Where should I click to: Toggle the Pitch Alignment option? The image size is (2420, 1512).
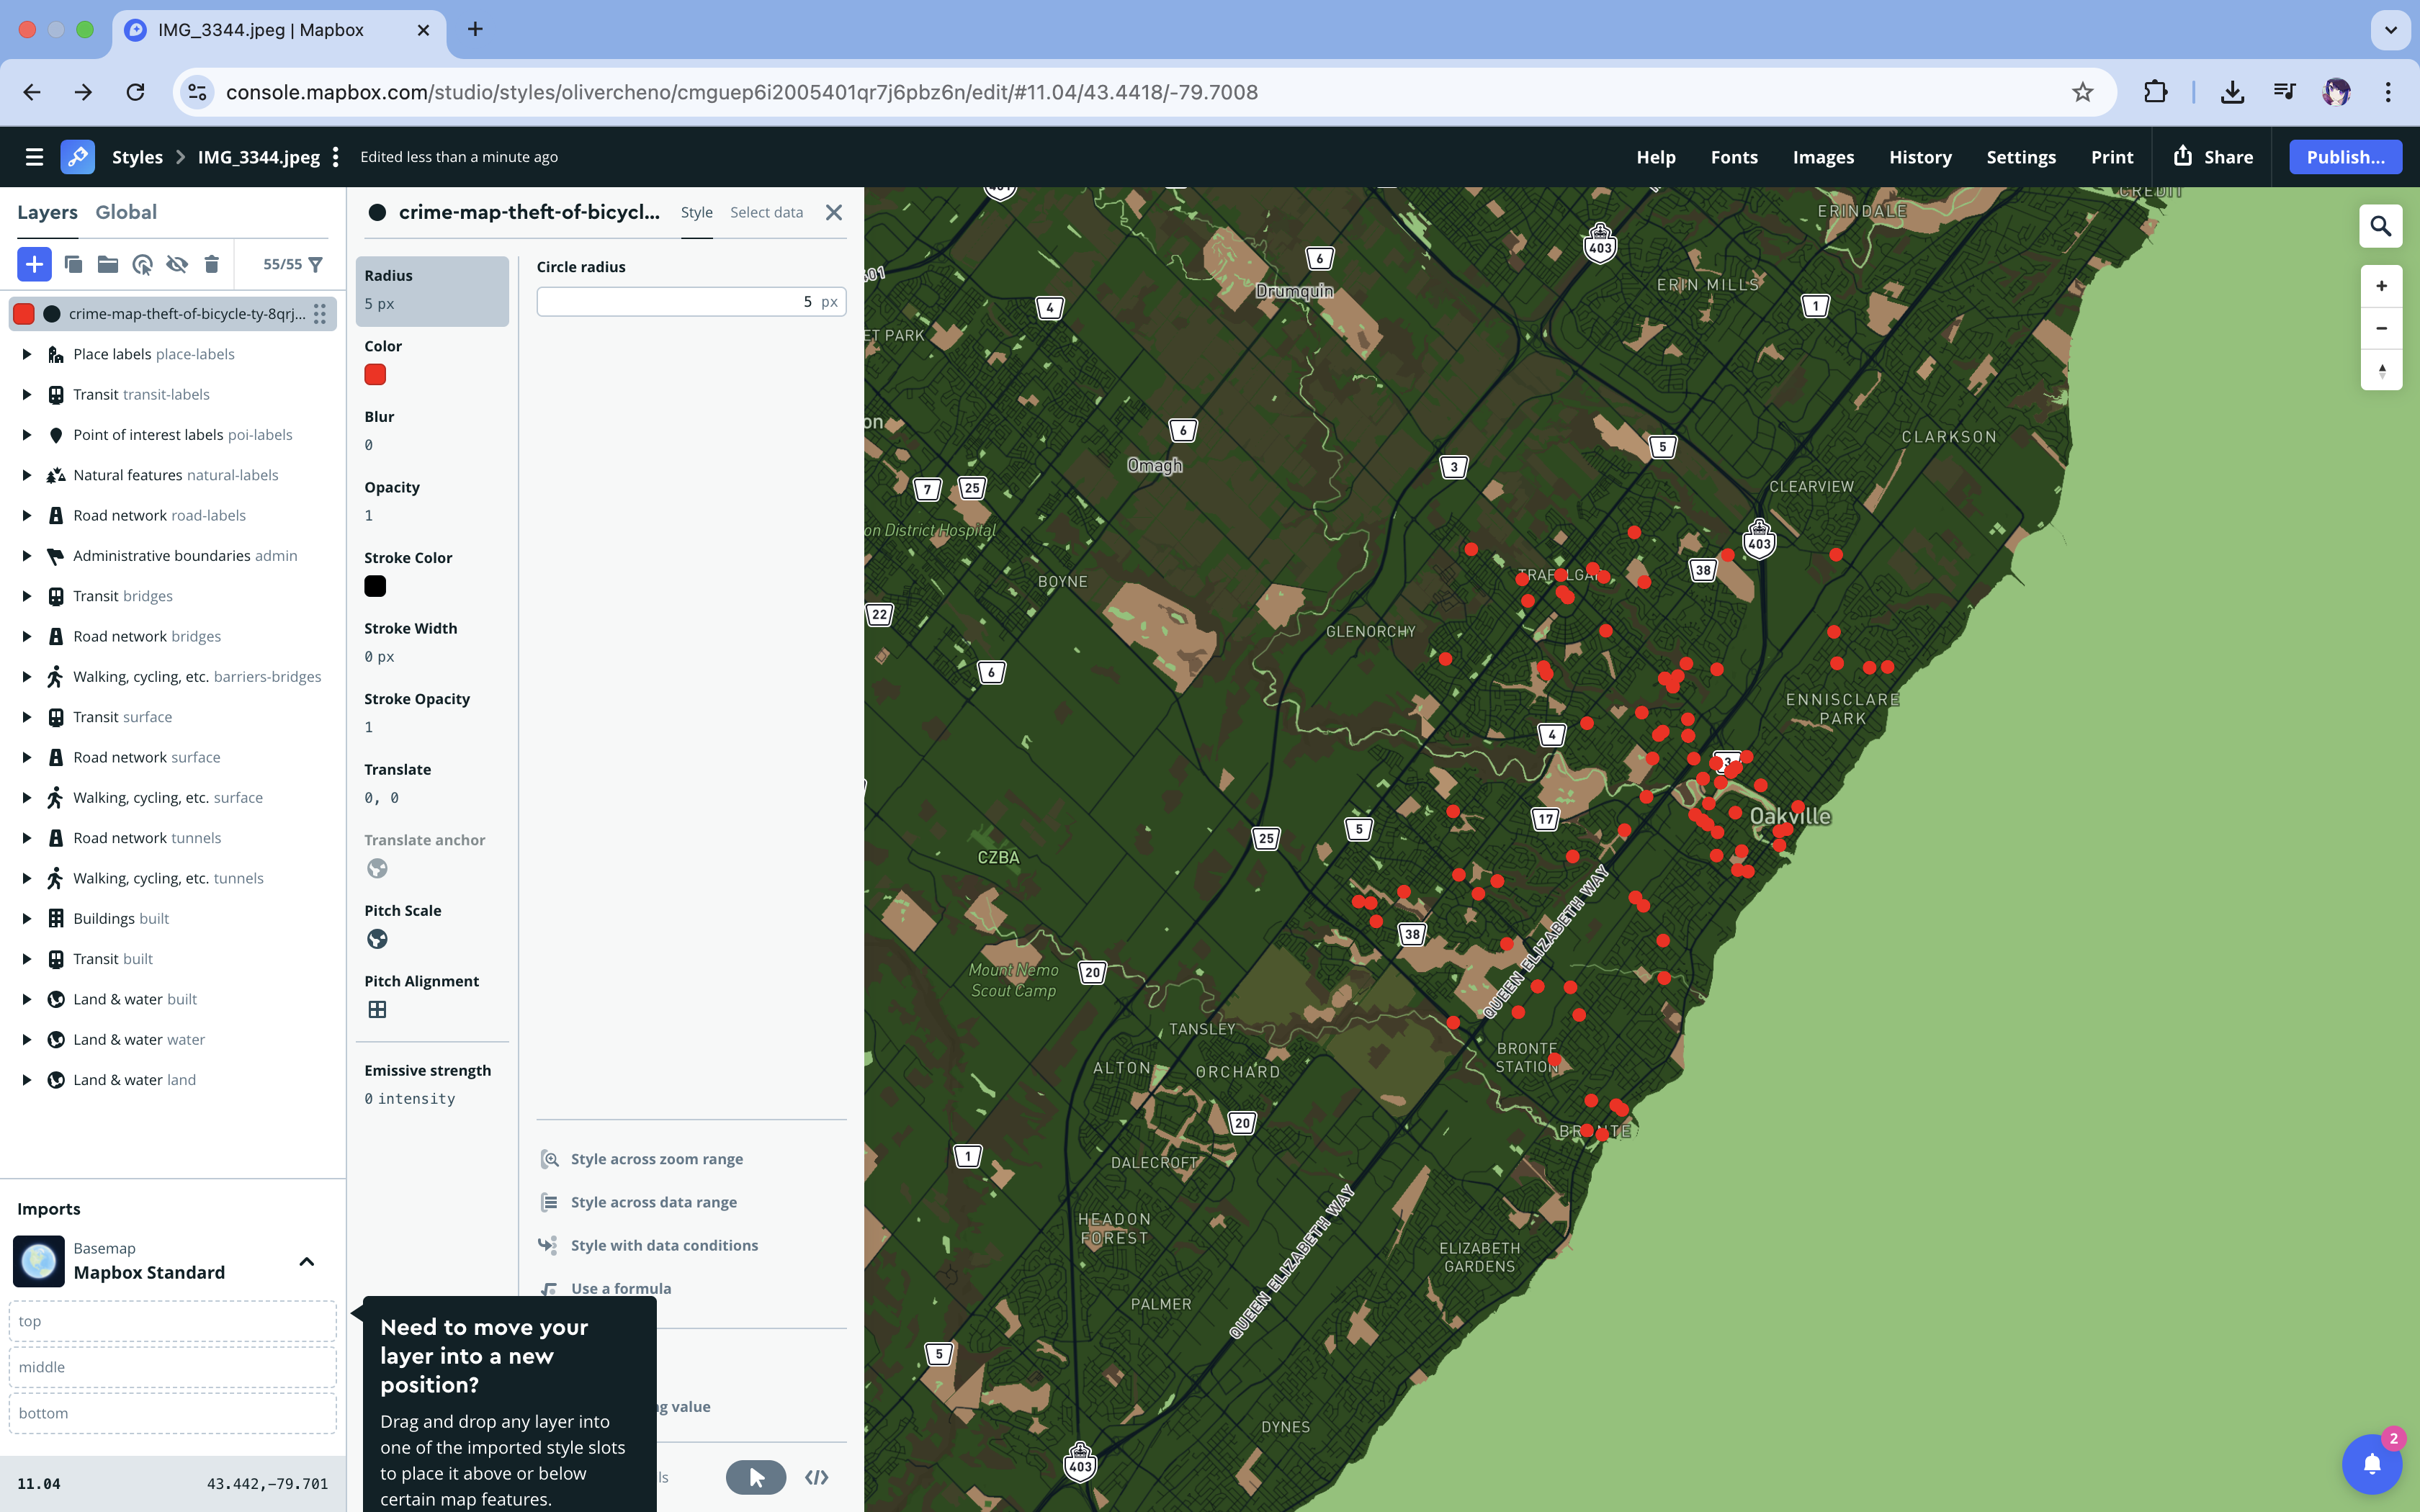point(377,1009)
